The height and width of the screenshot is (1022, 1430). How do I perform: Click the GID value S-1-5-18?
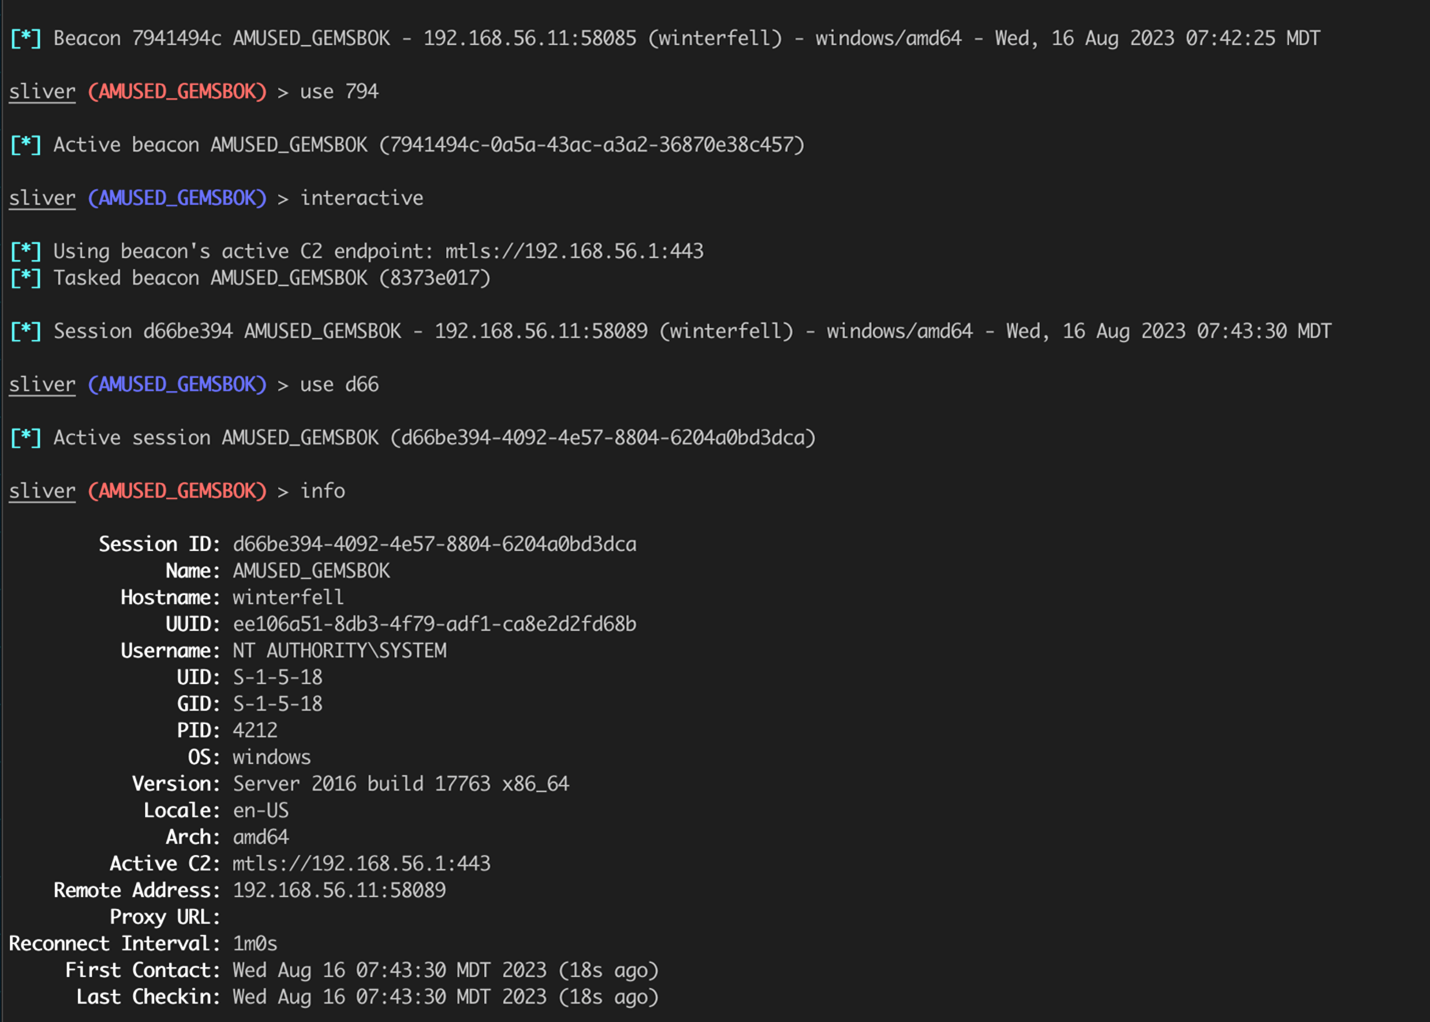(x=277, y=704)
